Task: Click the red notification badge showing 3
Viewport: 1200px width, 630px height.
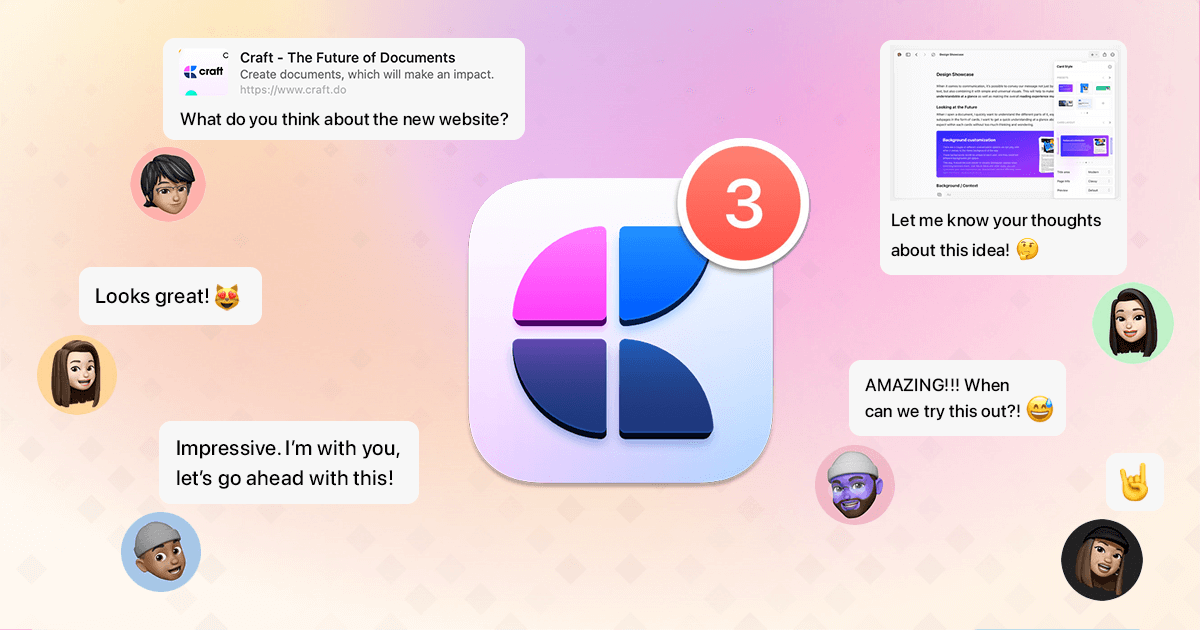Action: 742,203
